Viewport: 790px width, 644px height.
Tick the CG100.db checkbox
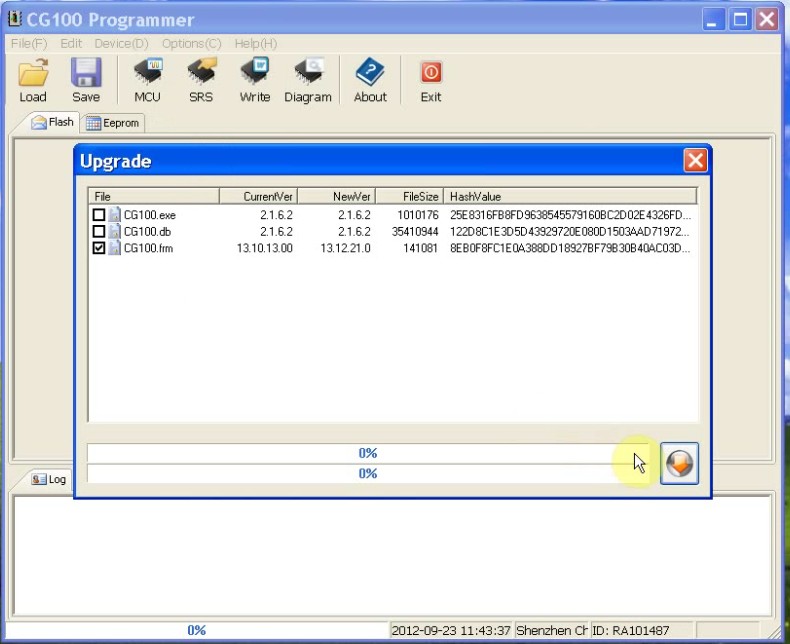click(x=99, y=232)
